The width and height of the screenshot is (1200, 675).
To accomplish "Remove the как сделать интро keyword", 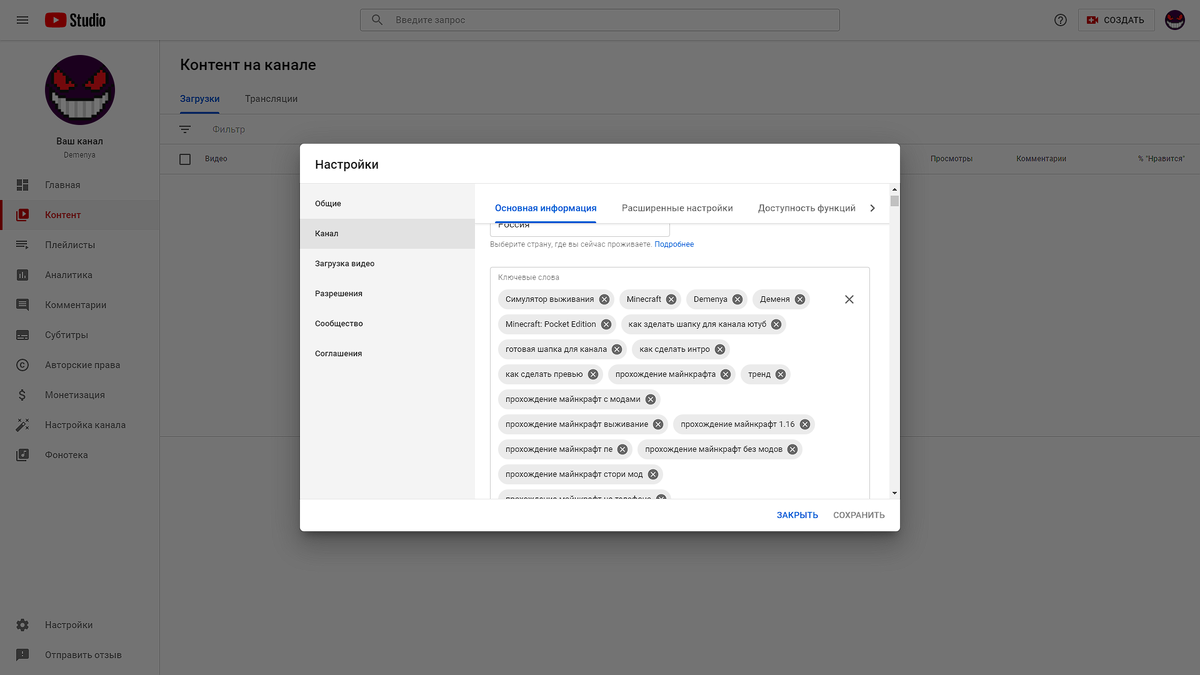I will tap(720, 349).
